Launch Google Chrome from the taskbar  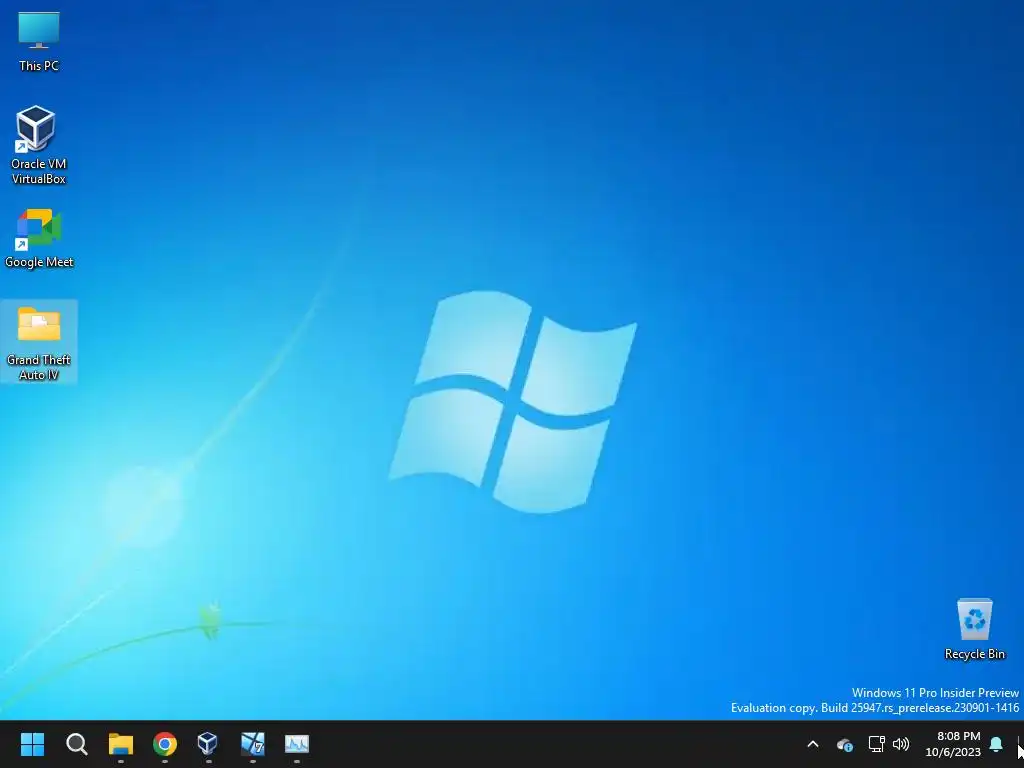point(165,744)
